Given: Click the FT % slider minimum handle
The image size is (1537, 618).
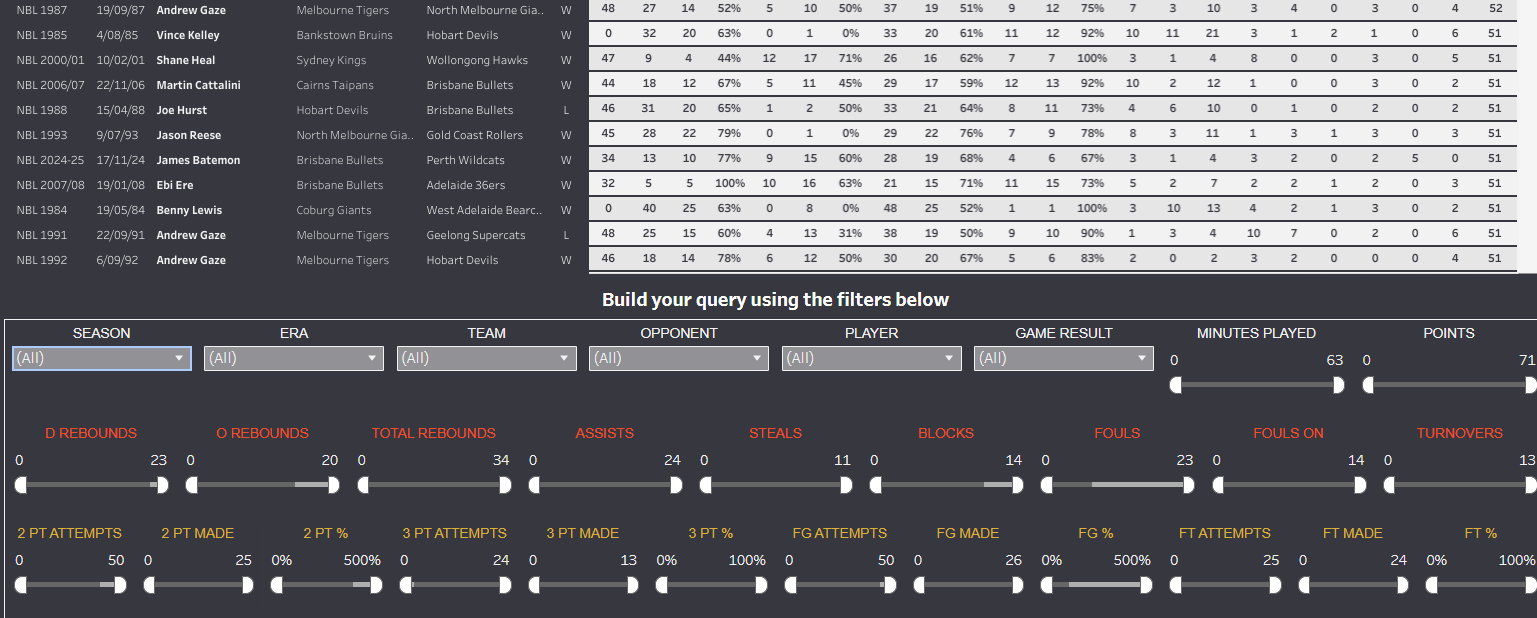Looking at the screenshot, I should click(1432, 585).
